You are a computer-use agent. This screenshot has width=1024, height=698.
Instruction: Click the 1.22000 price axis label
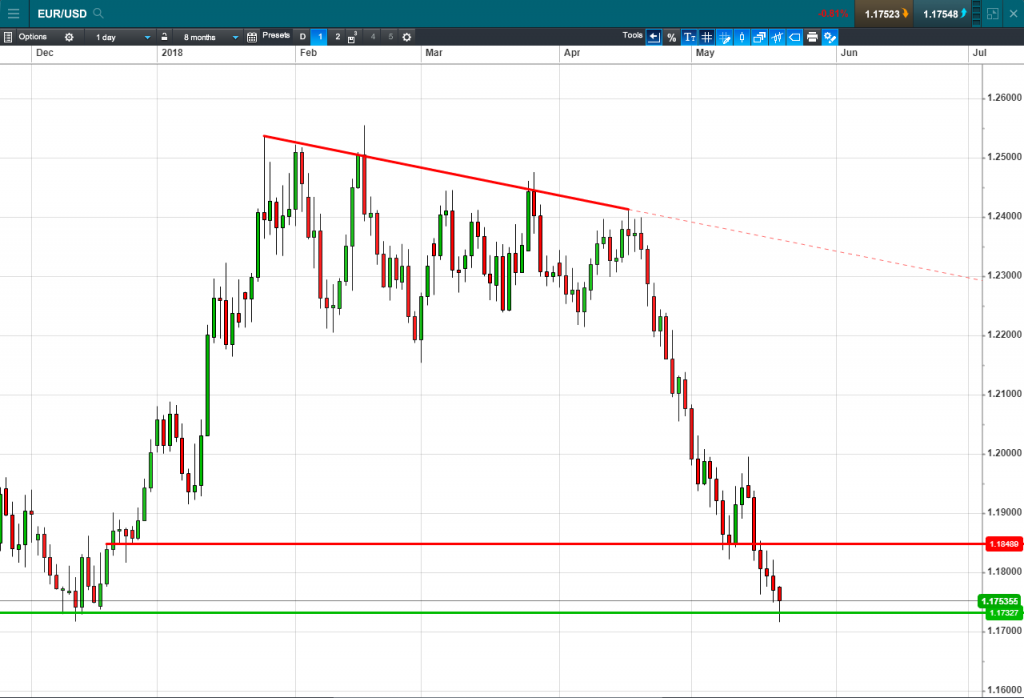click(x=1004, y=335)
